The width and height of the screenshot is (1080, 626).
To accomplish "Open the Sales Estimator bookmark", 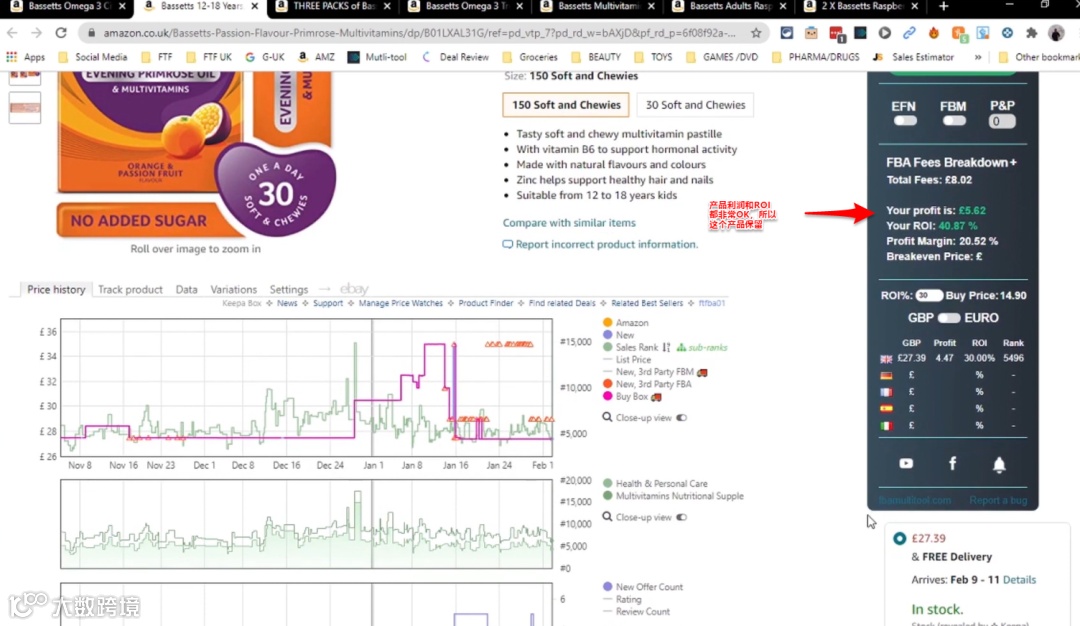I will click(913, 57).
